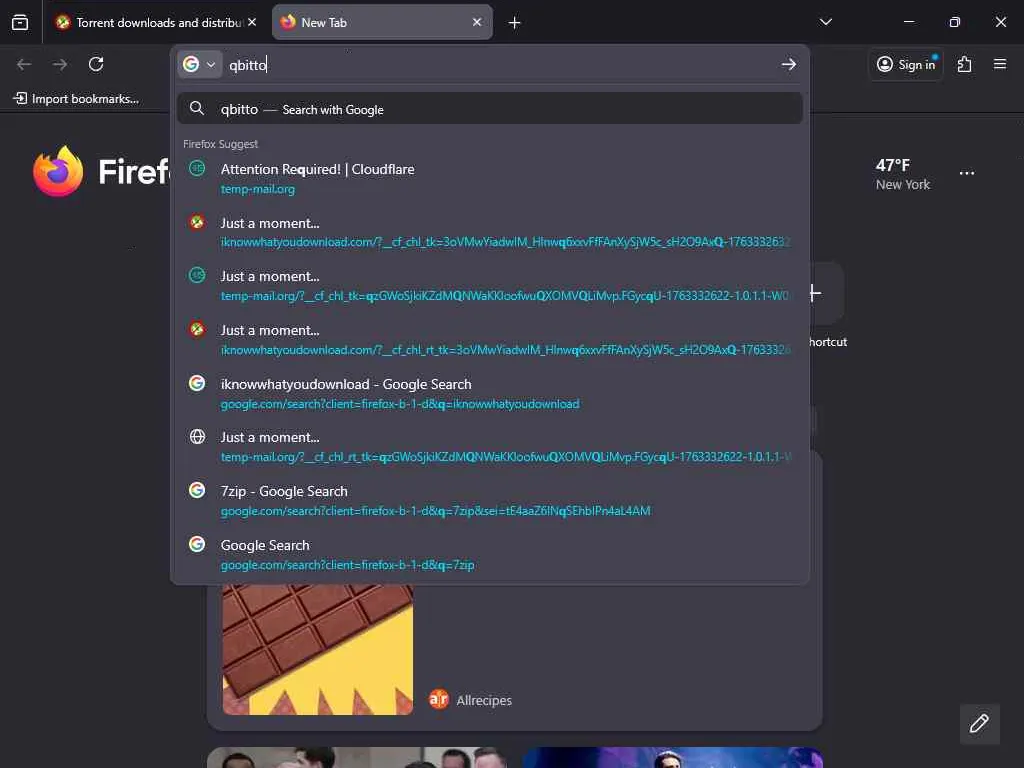Click the pencil customize new tab button
Viewport: 1024px width, 768px height.
pos(979,724)
